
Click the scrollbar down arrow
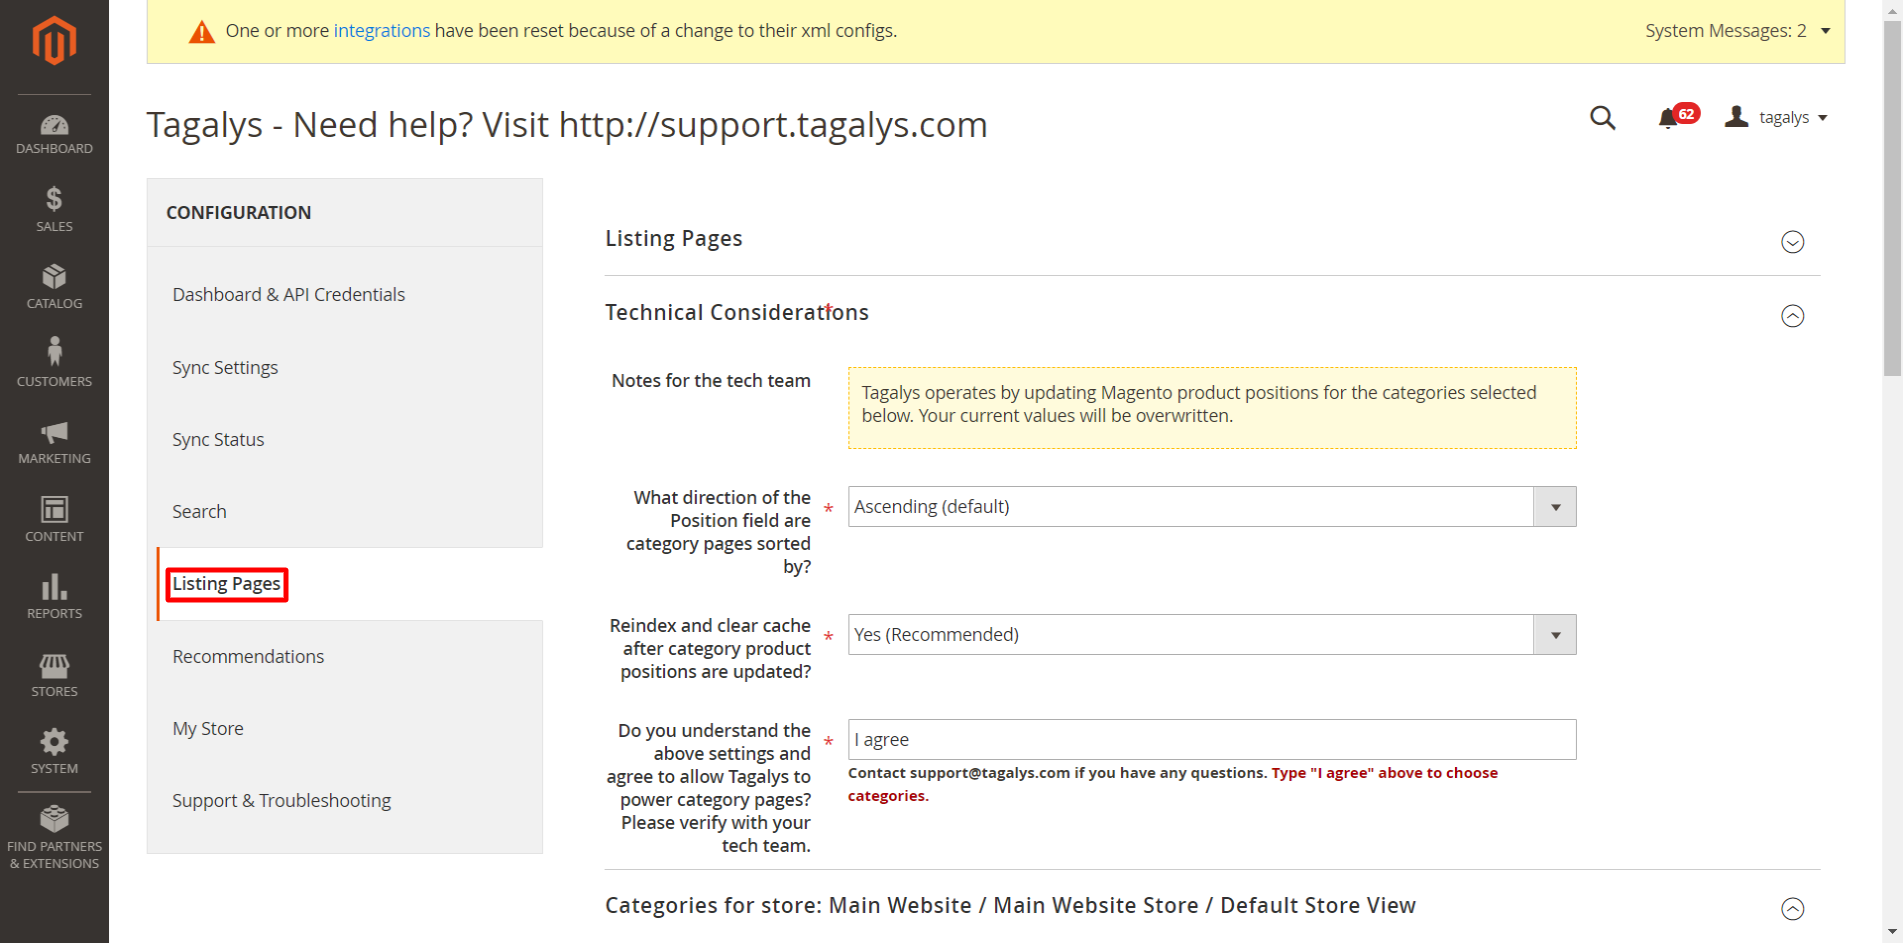[1892, 932]
